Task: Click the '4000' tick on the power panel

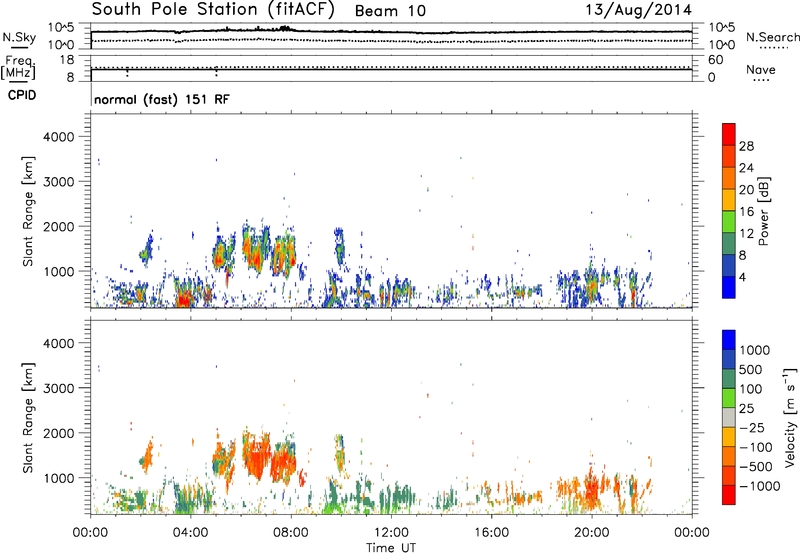Action: click(x=58, y=137)
